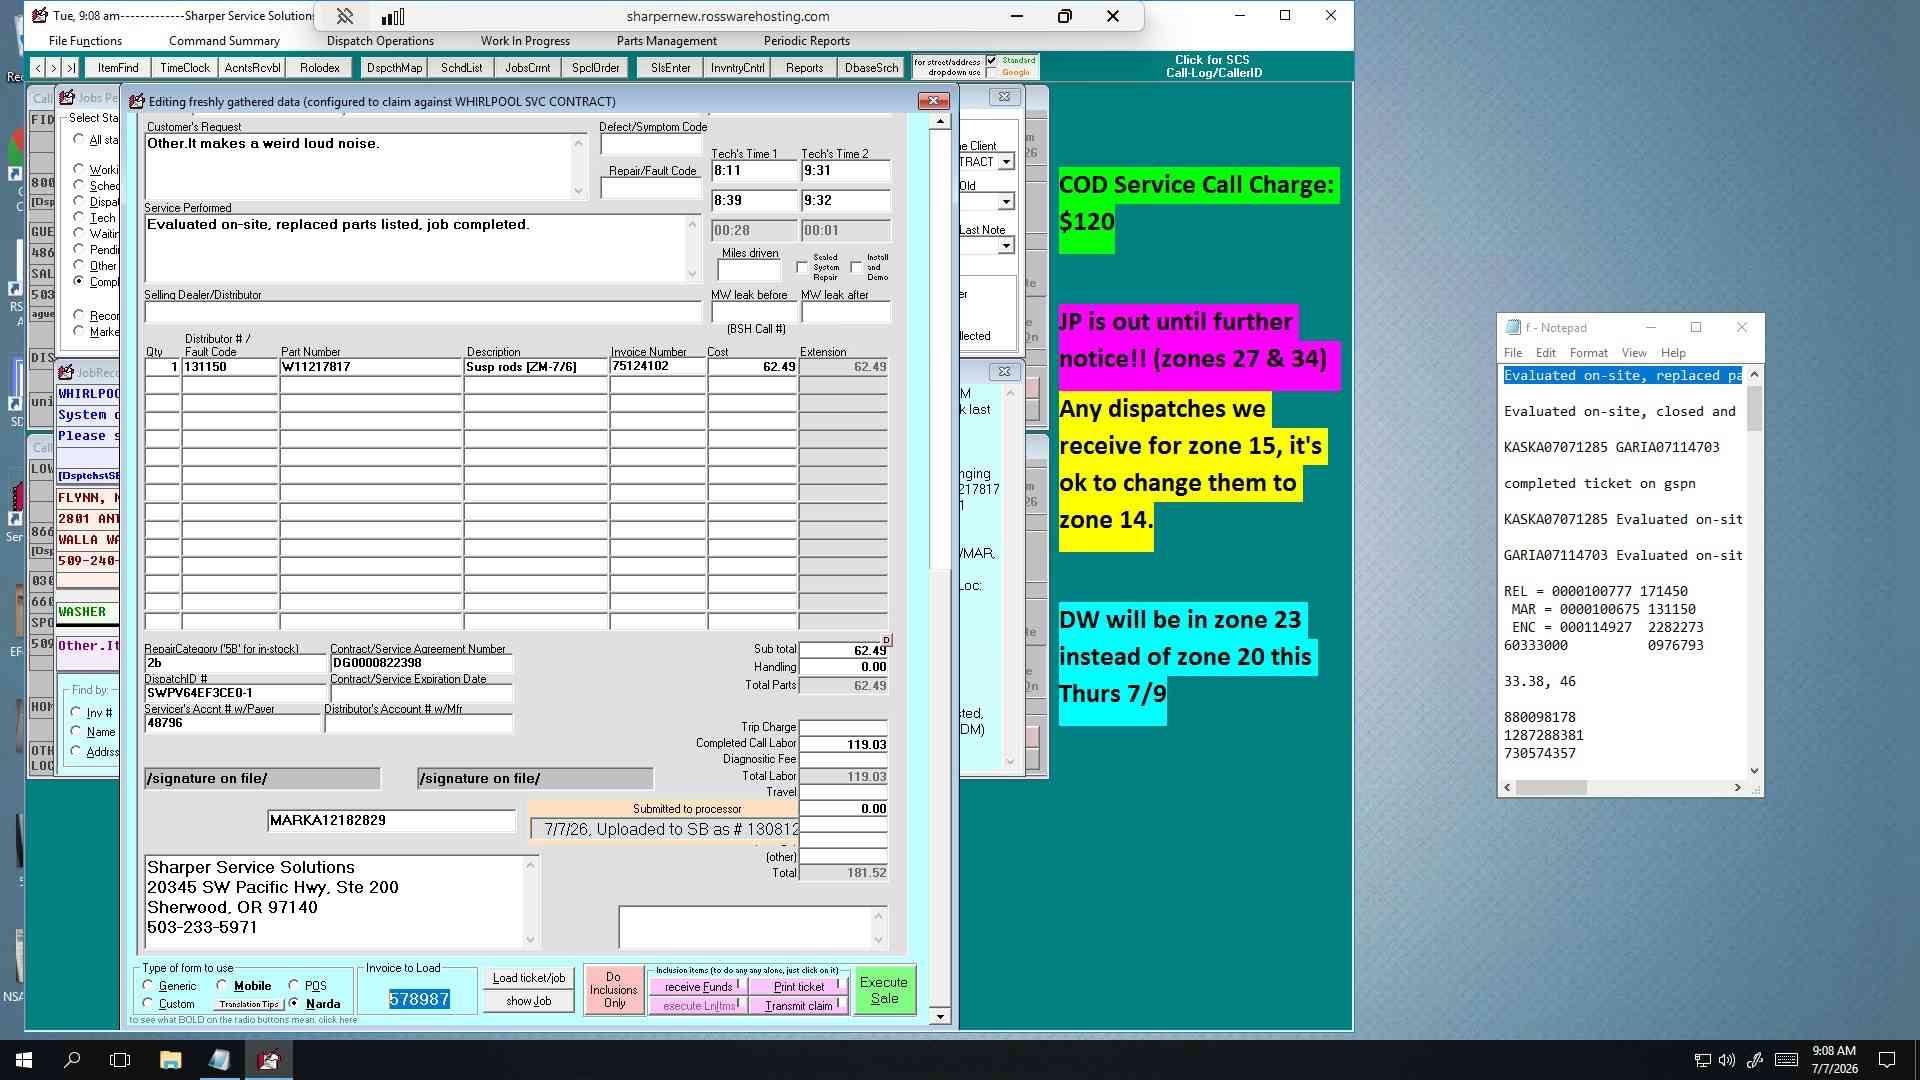Expand the Last Note dropdown
1920x1080 pixels.
click(x=1006, y=246)
